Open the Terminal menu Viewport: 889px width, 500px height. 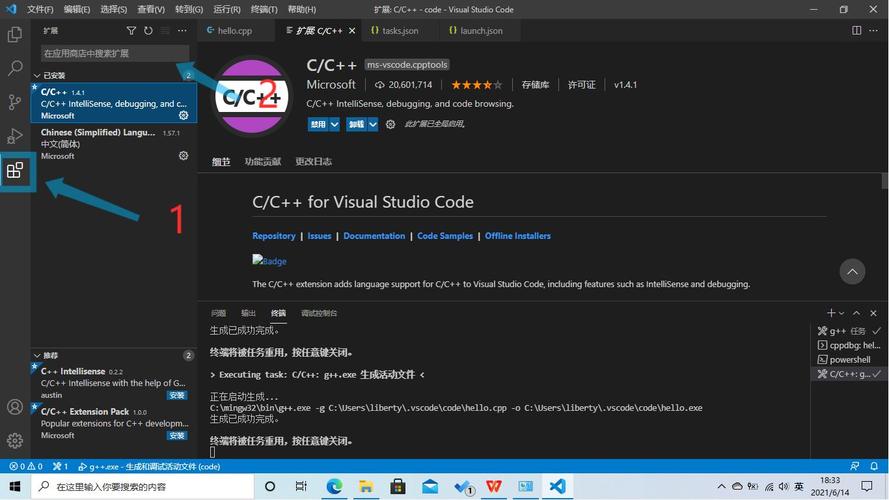[x=264, y=10]
